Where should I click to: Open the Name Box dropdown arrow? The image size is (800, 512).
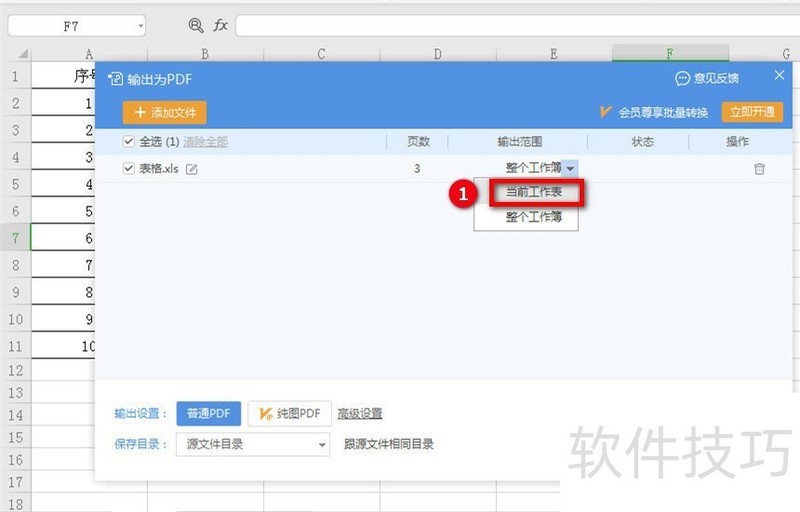click(x=140, y=26)
